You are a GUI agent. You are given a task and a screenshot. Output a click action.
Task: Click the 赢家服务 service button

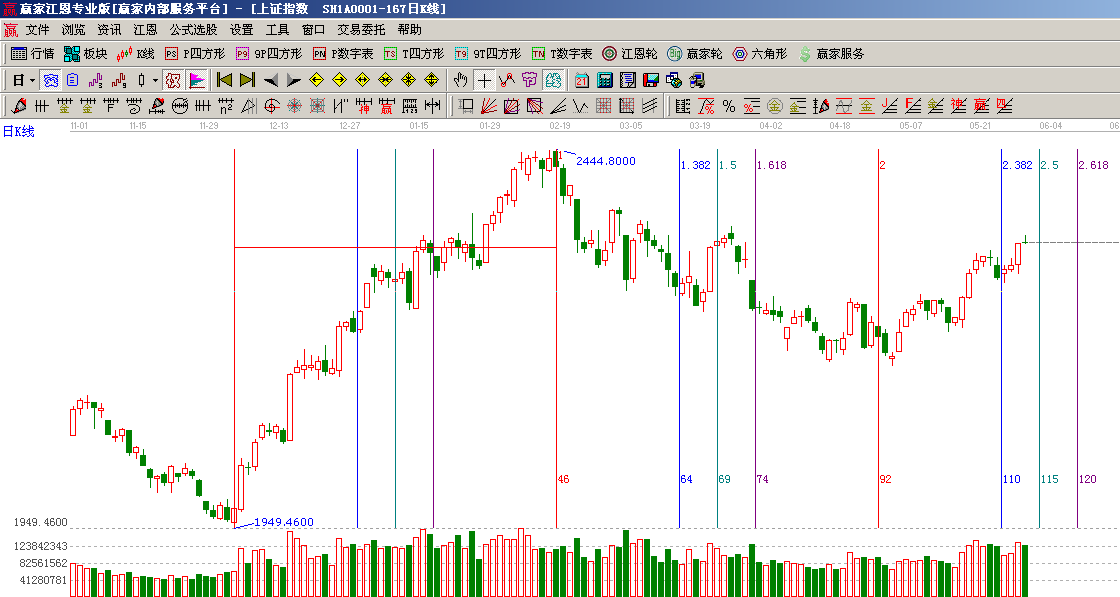coord(831,54)
